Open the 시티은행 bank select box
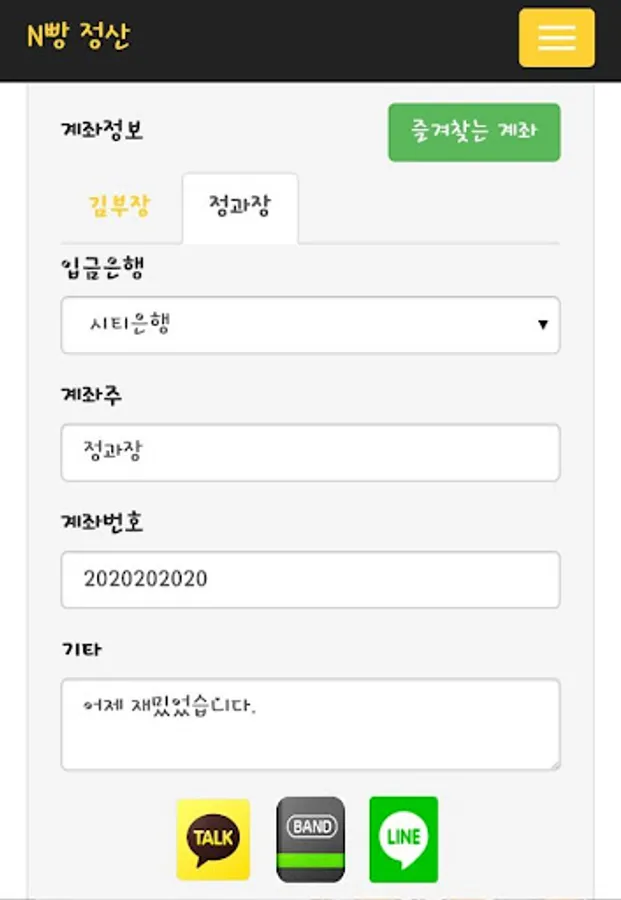This screenshot has height=900, width=621. [x=310, y=325]
